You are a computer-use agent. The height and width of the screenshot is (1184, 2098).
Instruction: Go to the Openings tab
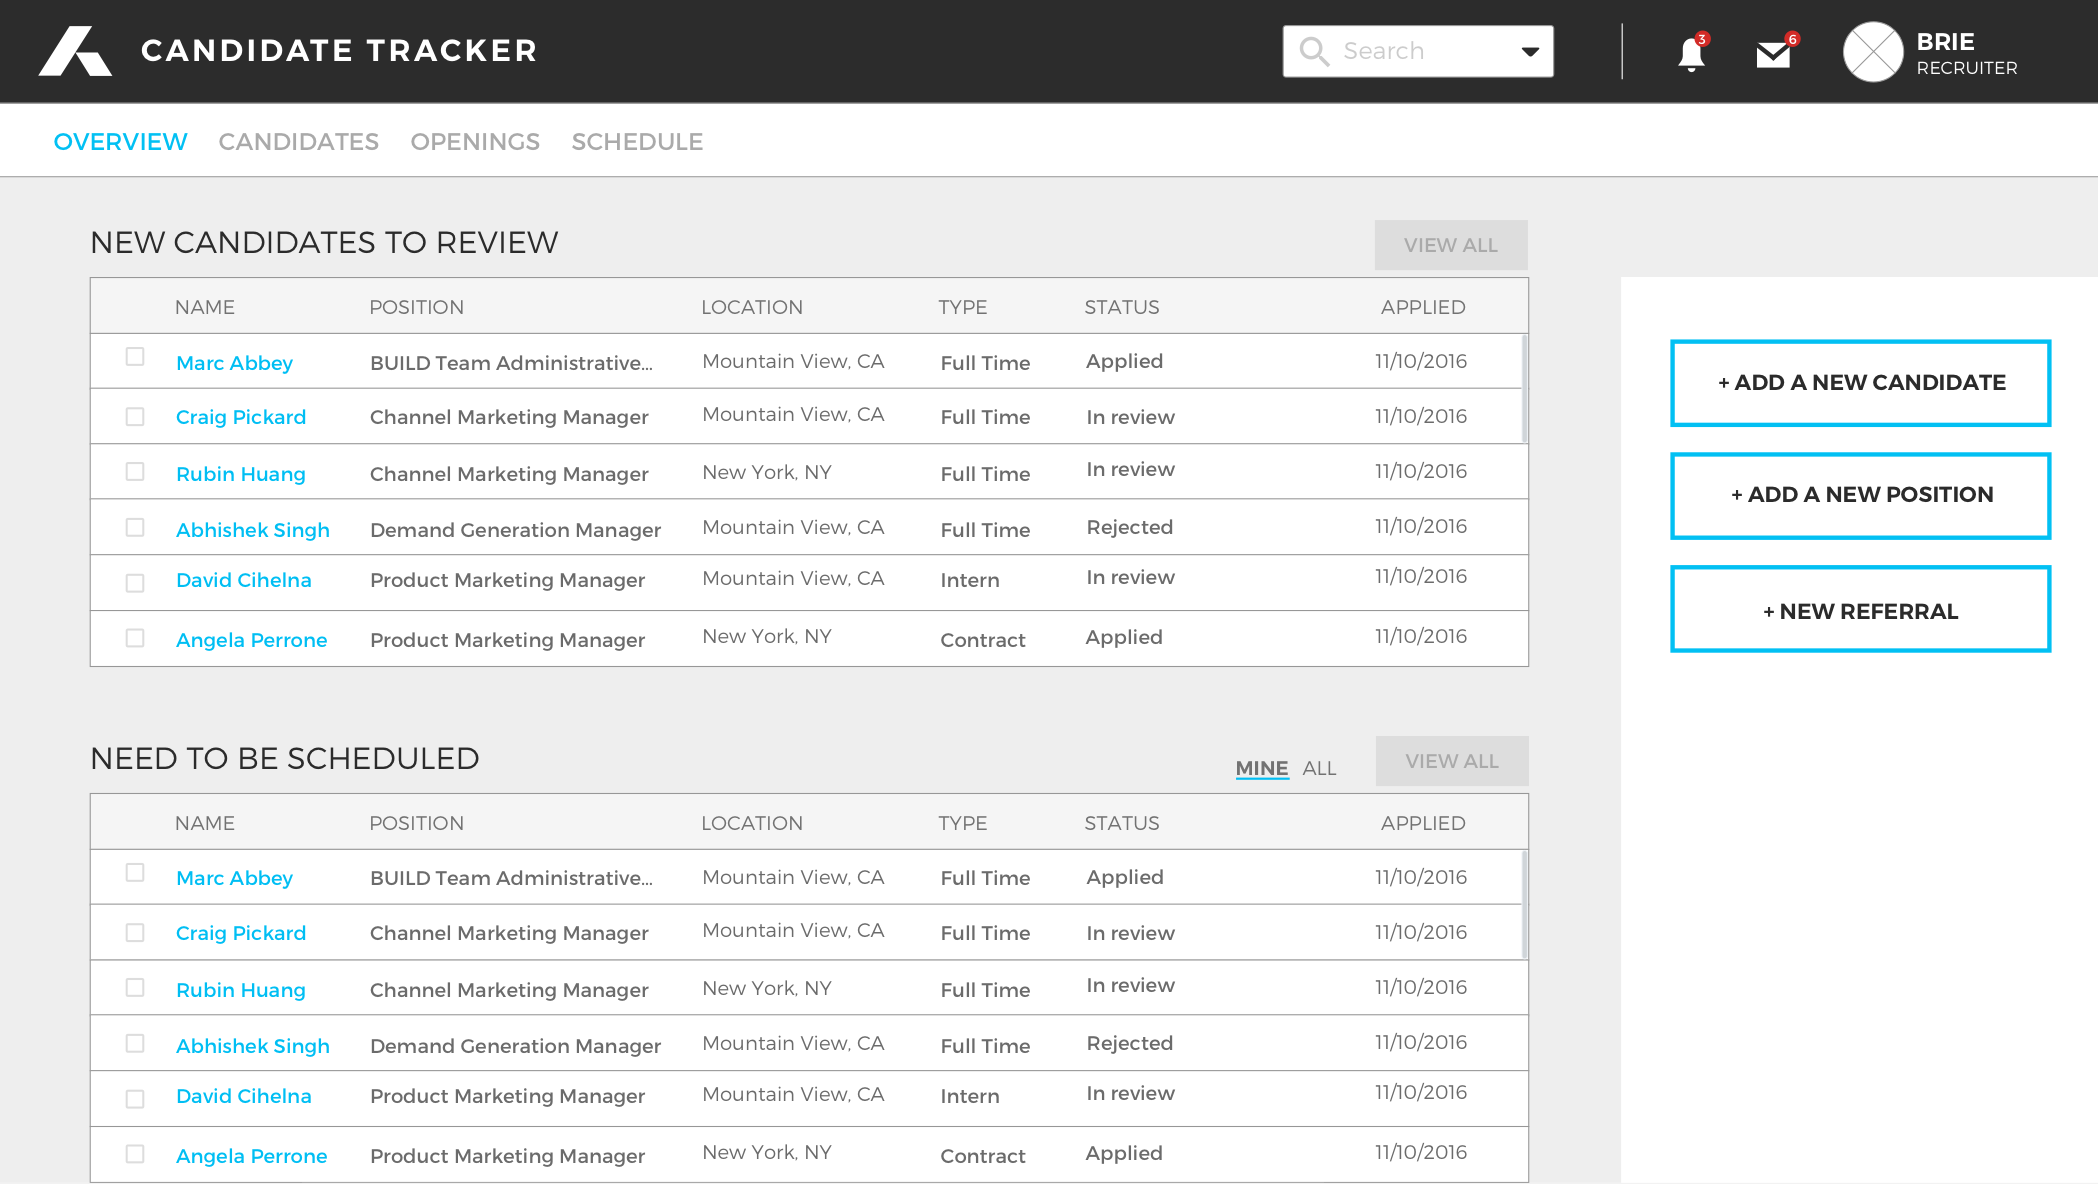click(x=475, y=142)
